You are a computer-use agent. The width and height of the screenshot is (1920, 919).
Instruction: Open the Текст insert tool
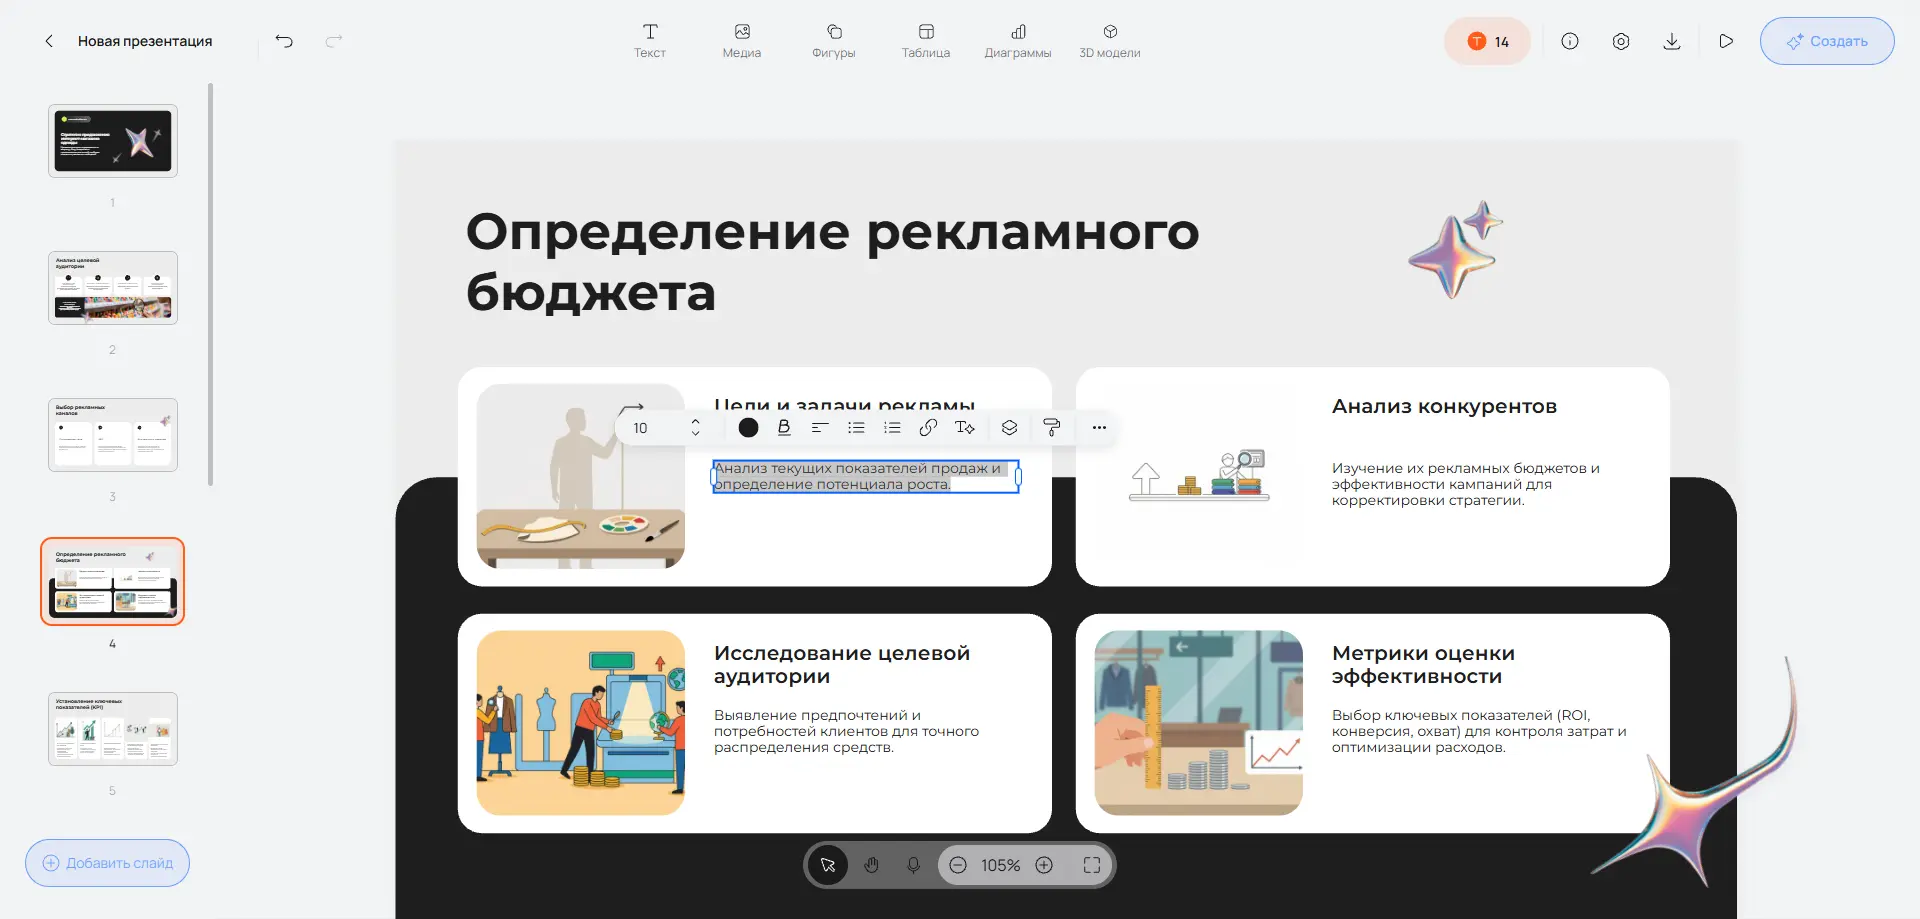pos(650,41)
